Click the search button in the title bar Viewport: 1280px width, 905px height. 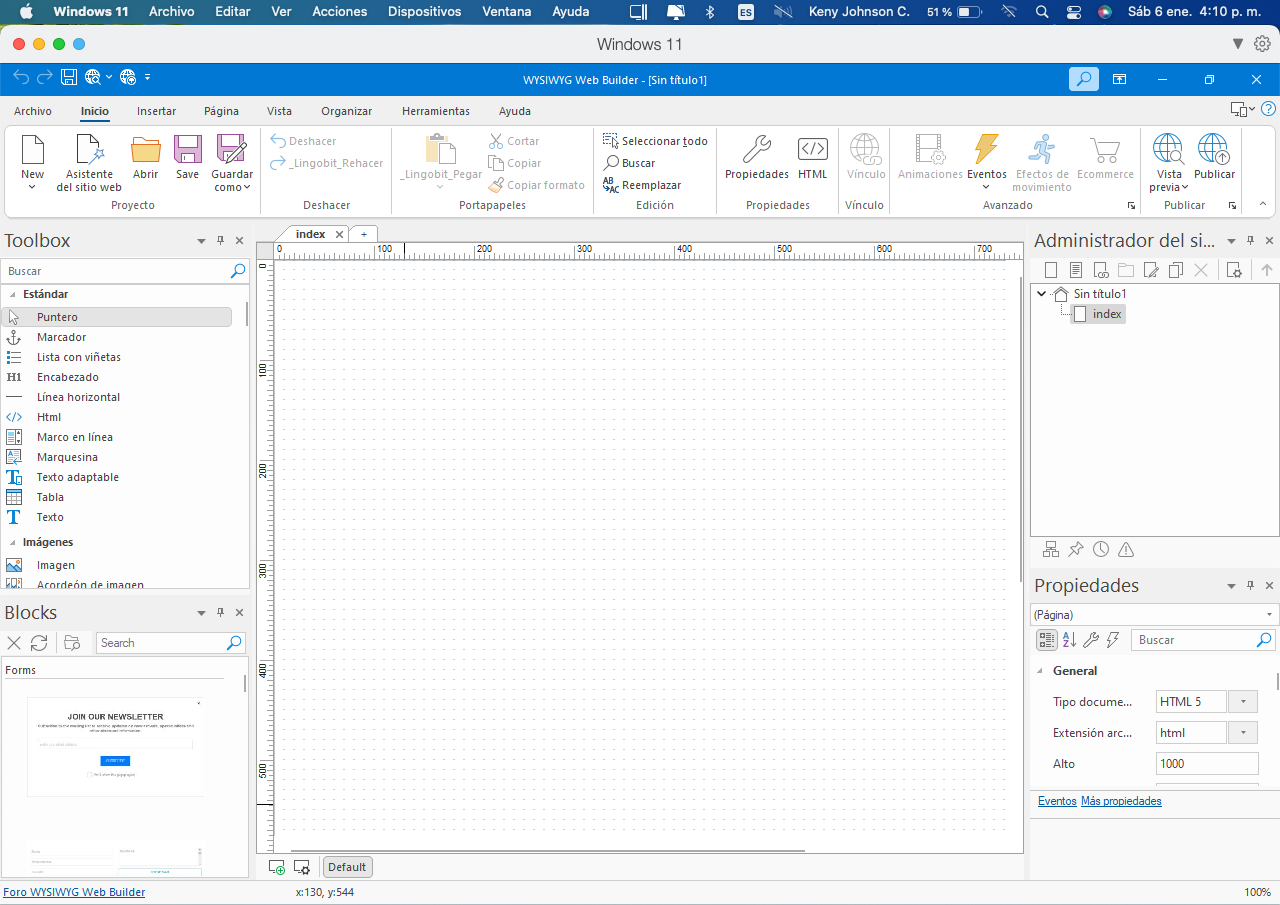[1084, 79]
